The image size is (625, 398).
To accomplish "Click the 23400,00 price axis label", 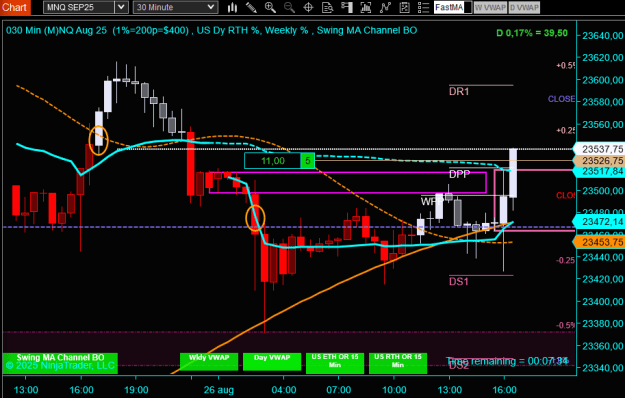I will (602, 302).
